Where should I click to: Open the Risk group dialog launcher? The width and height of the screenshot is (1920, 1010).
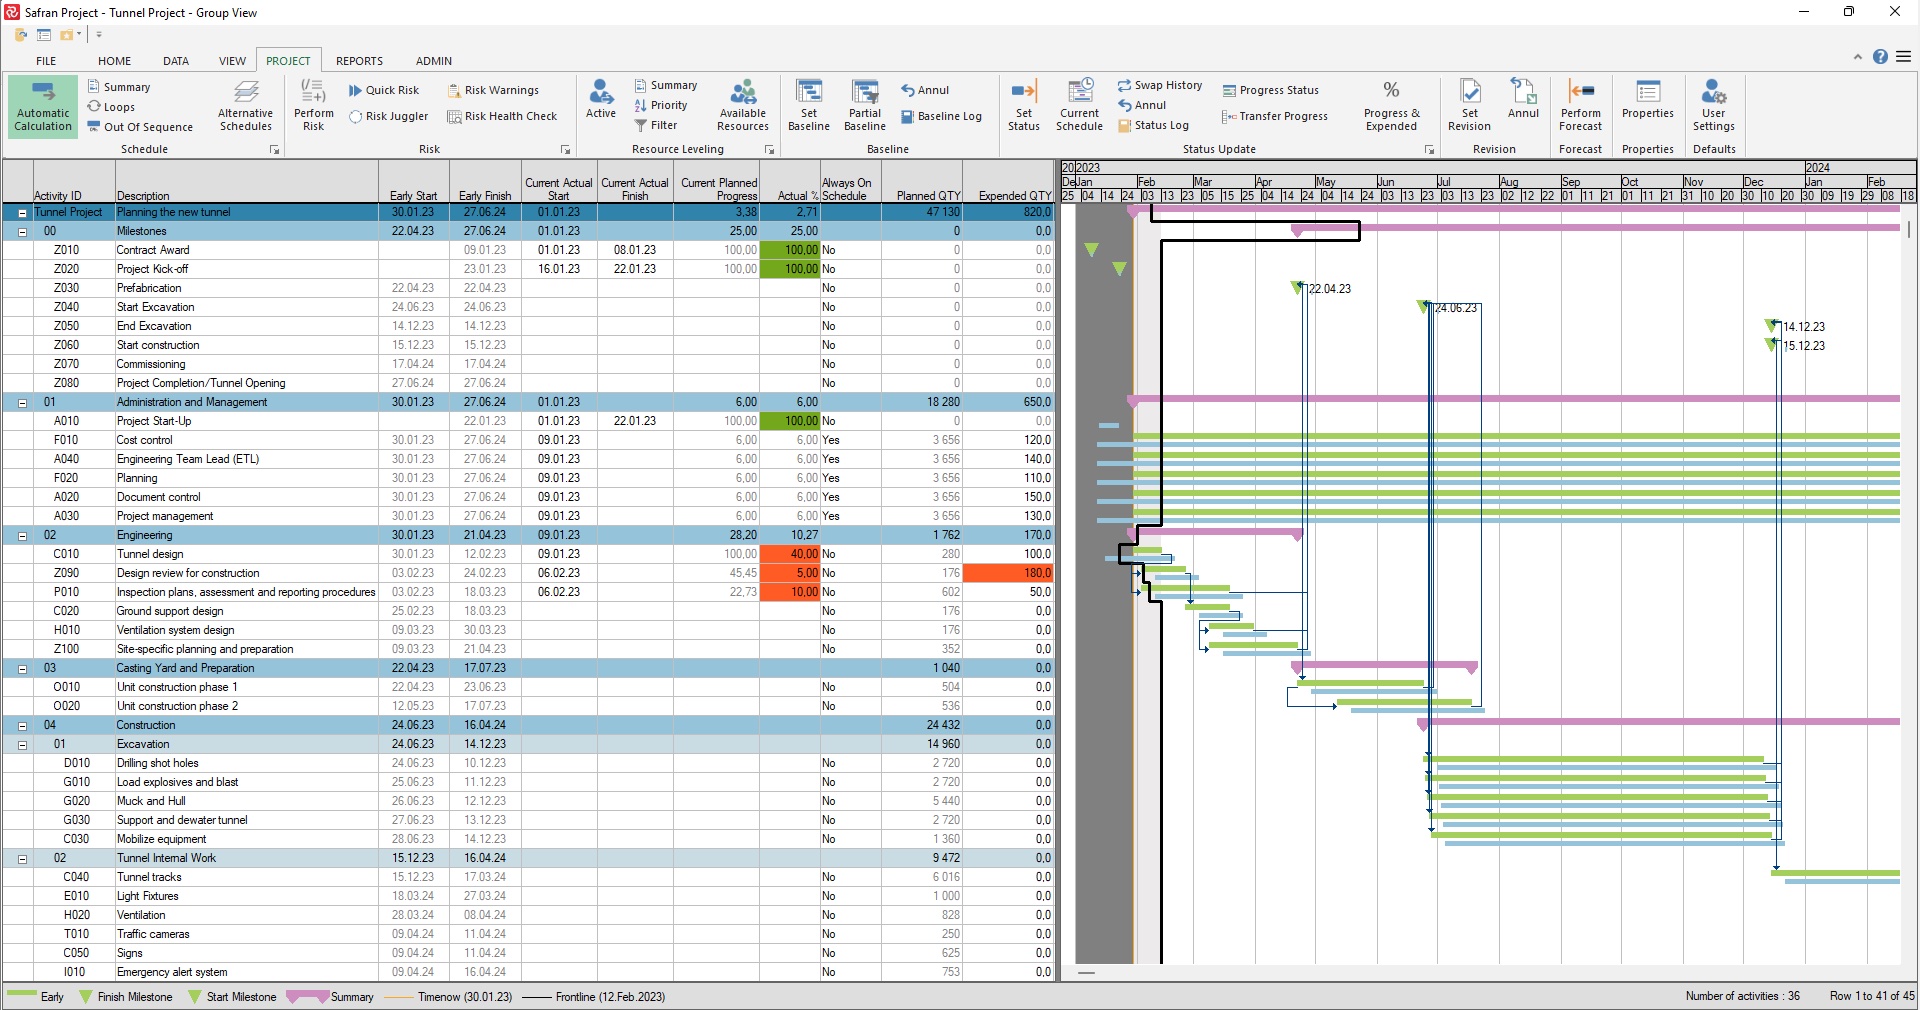point(565,150)
